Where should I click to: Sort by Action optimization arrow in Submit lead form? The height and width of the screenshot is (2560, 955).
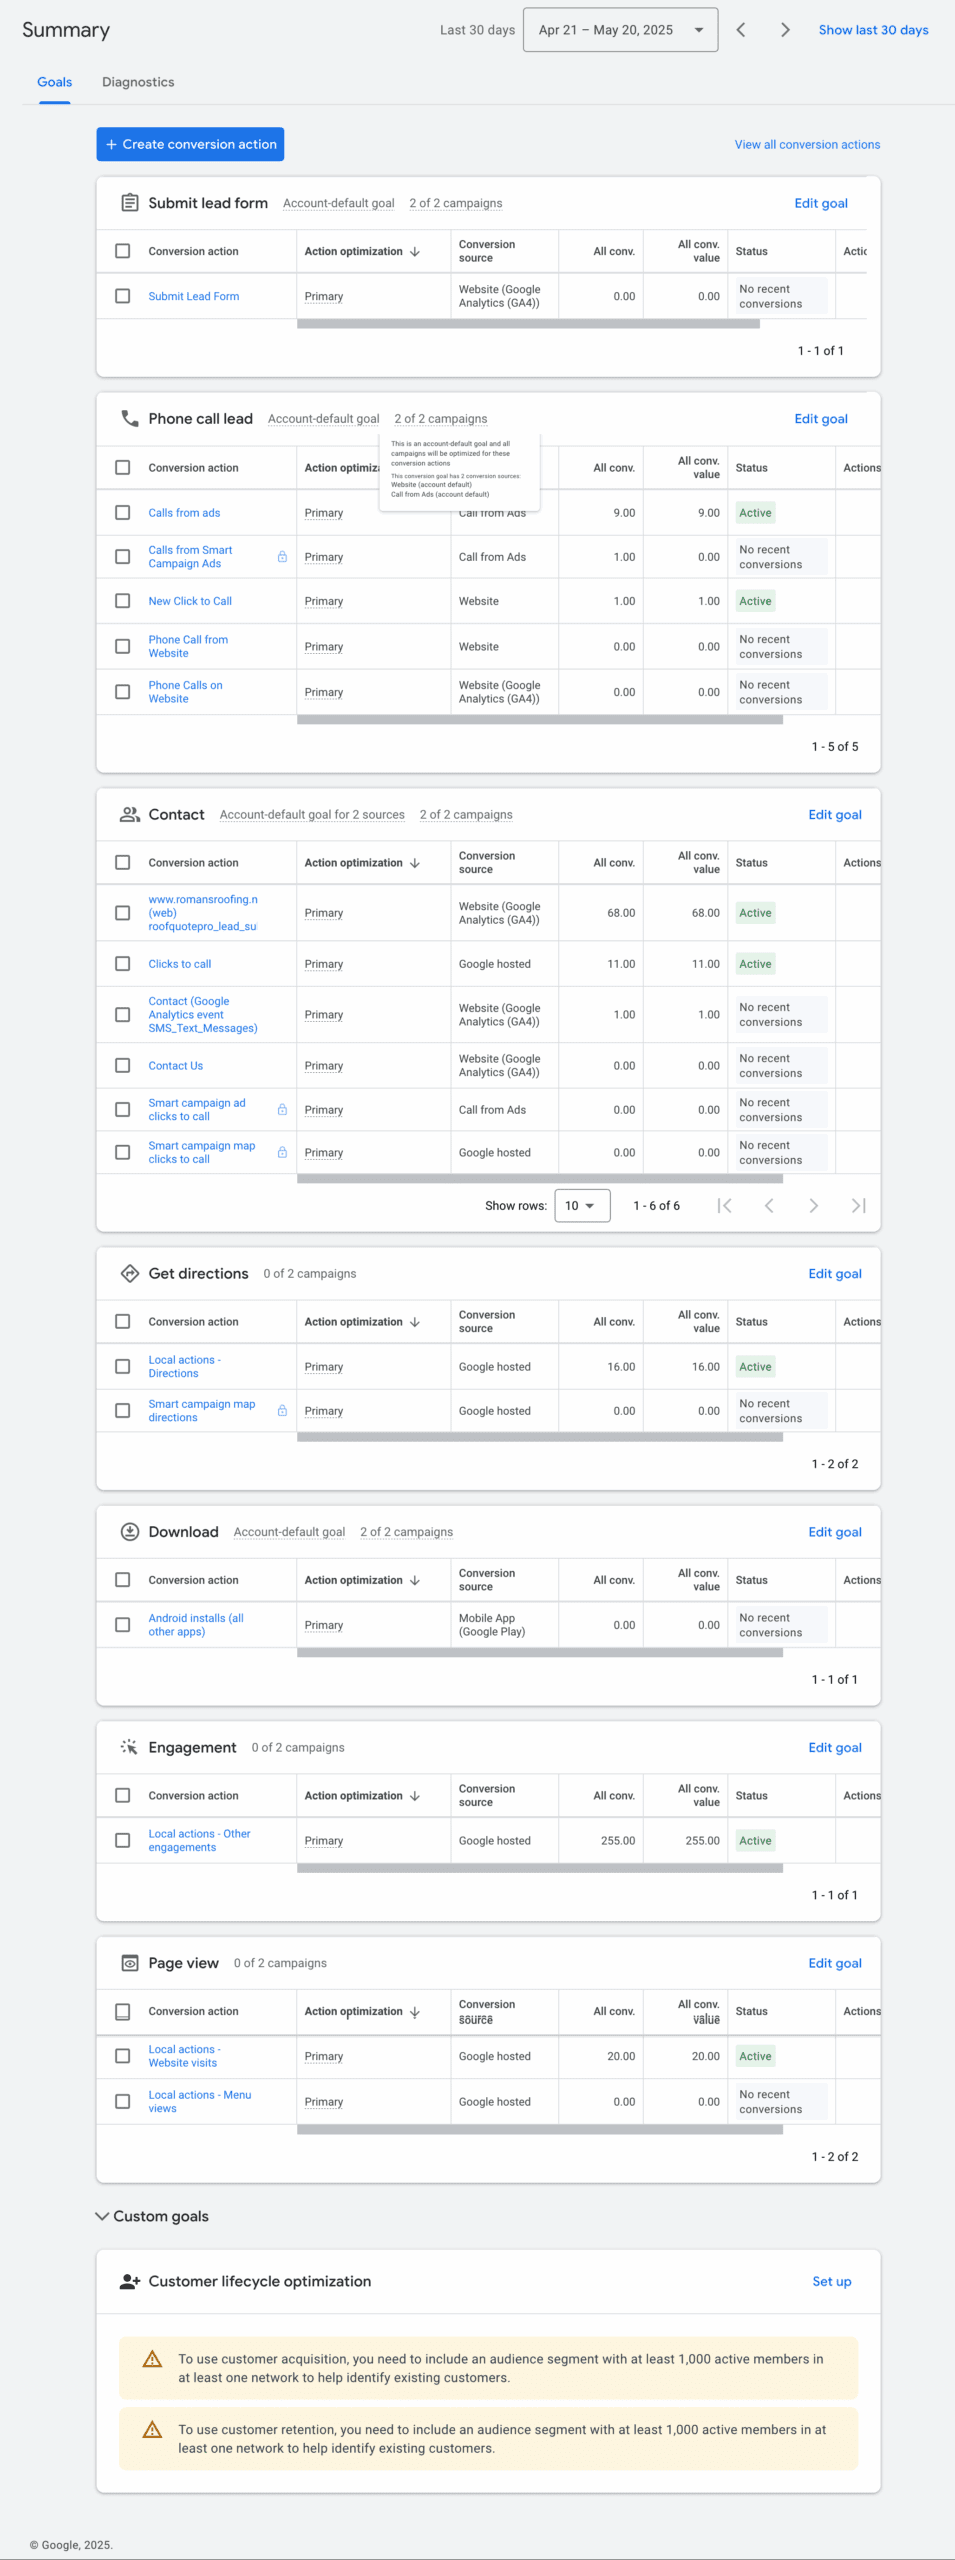tap(415, 252)
